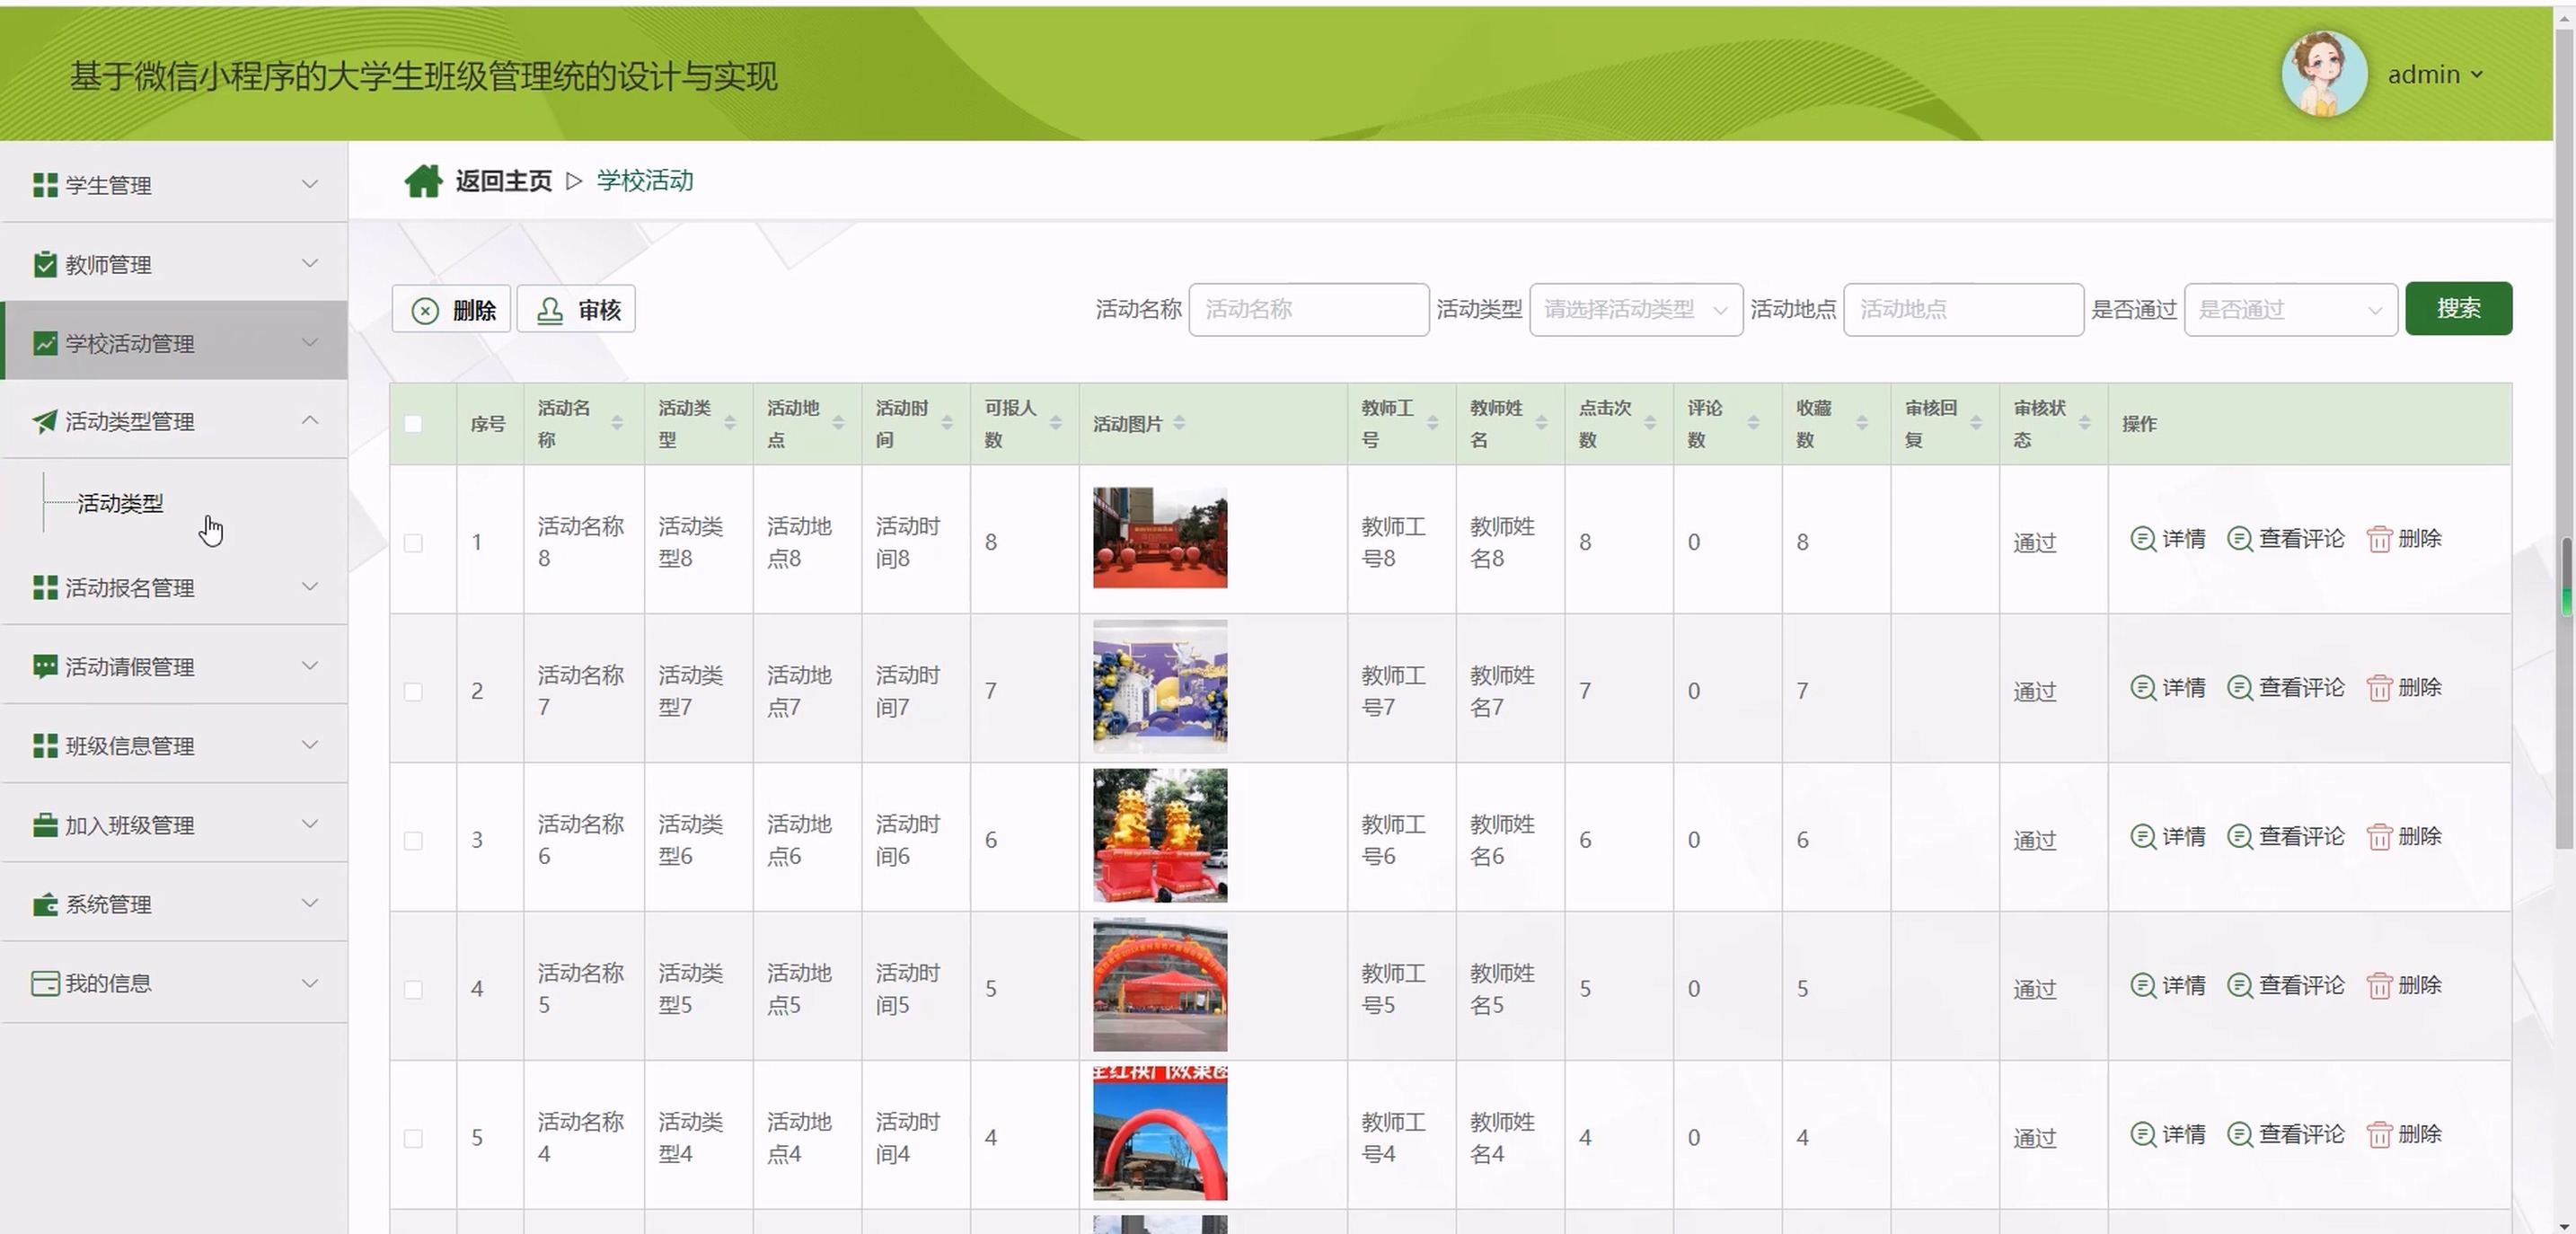This screenshot has width=2576, height=1234.
Task: Open the 活动类型 filter dropdown
Action: point(1636,309)
